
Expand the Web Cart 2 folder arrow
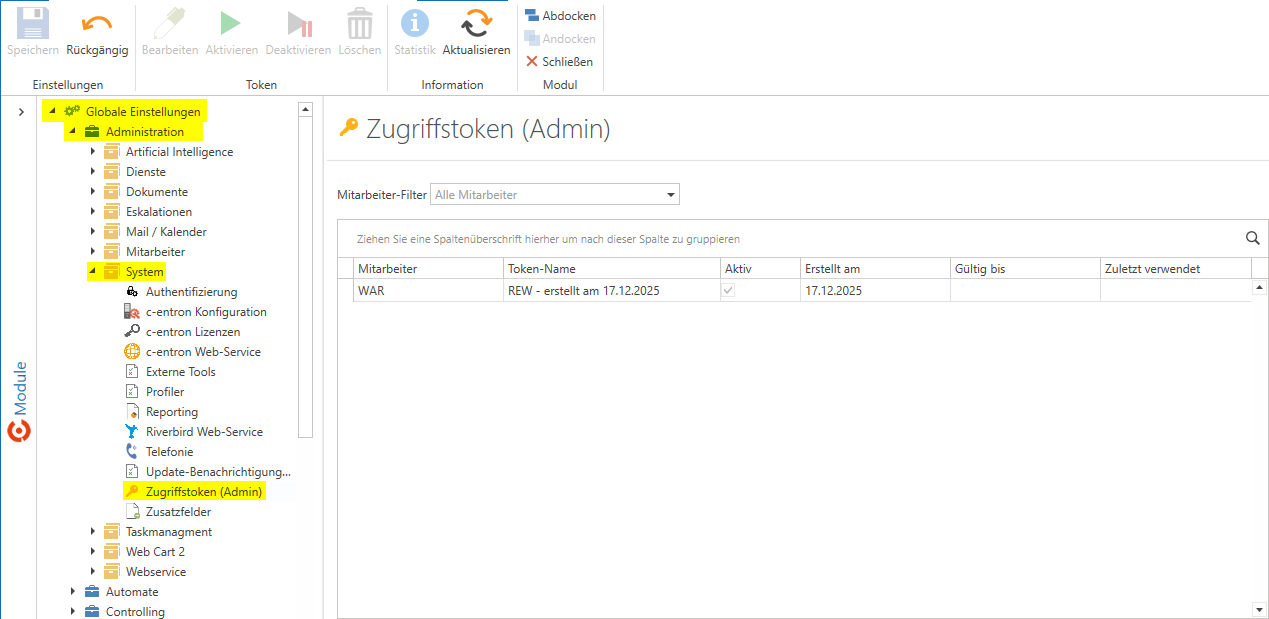click(x=93, y=552)
